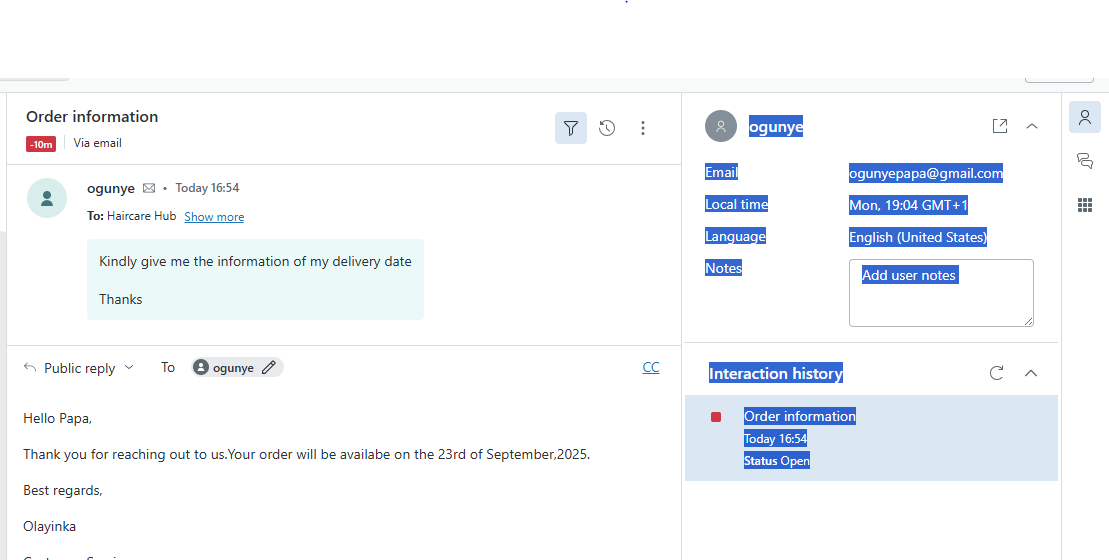Open Order information in interaction history
The image size is (1109, 560).
[x=799, y=416]
